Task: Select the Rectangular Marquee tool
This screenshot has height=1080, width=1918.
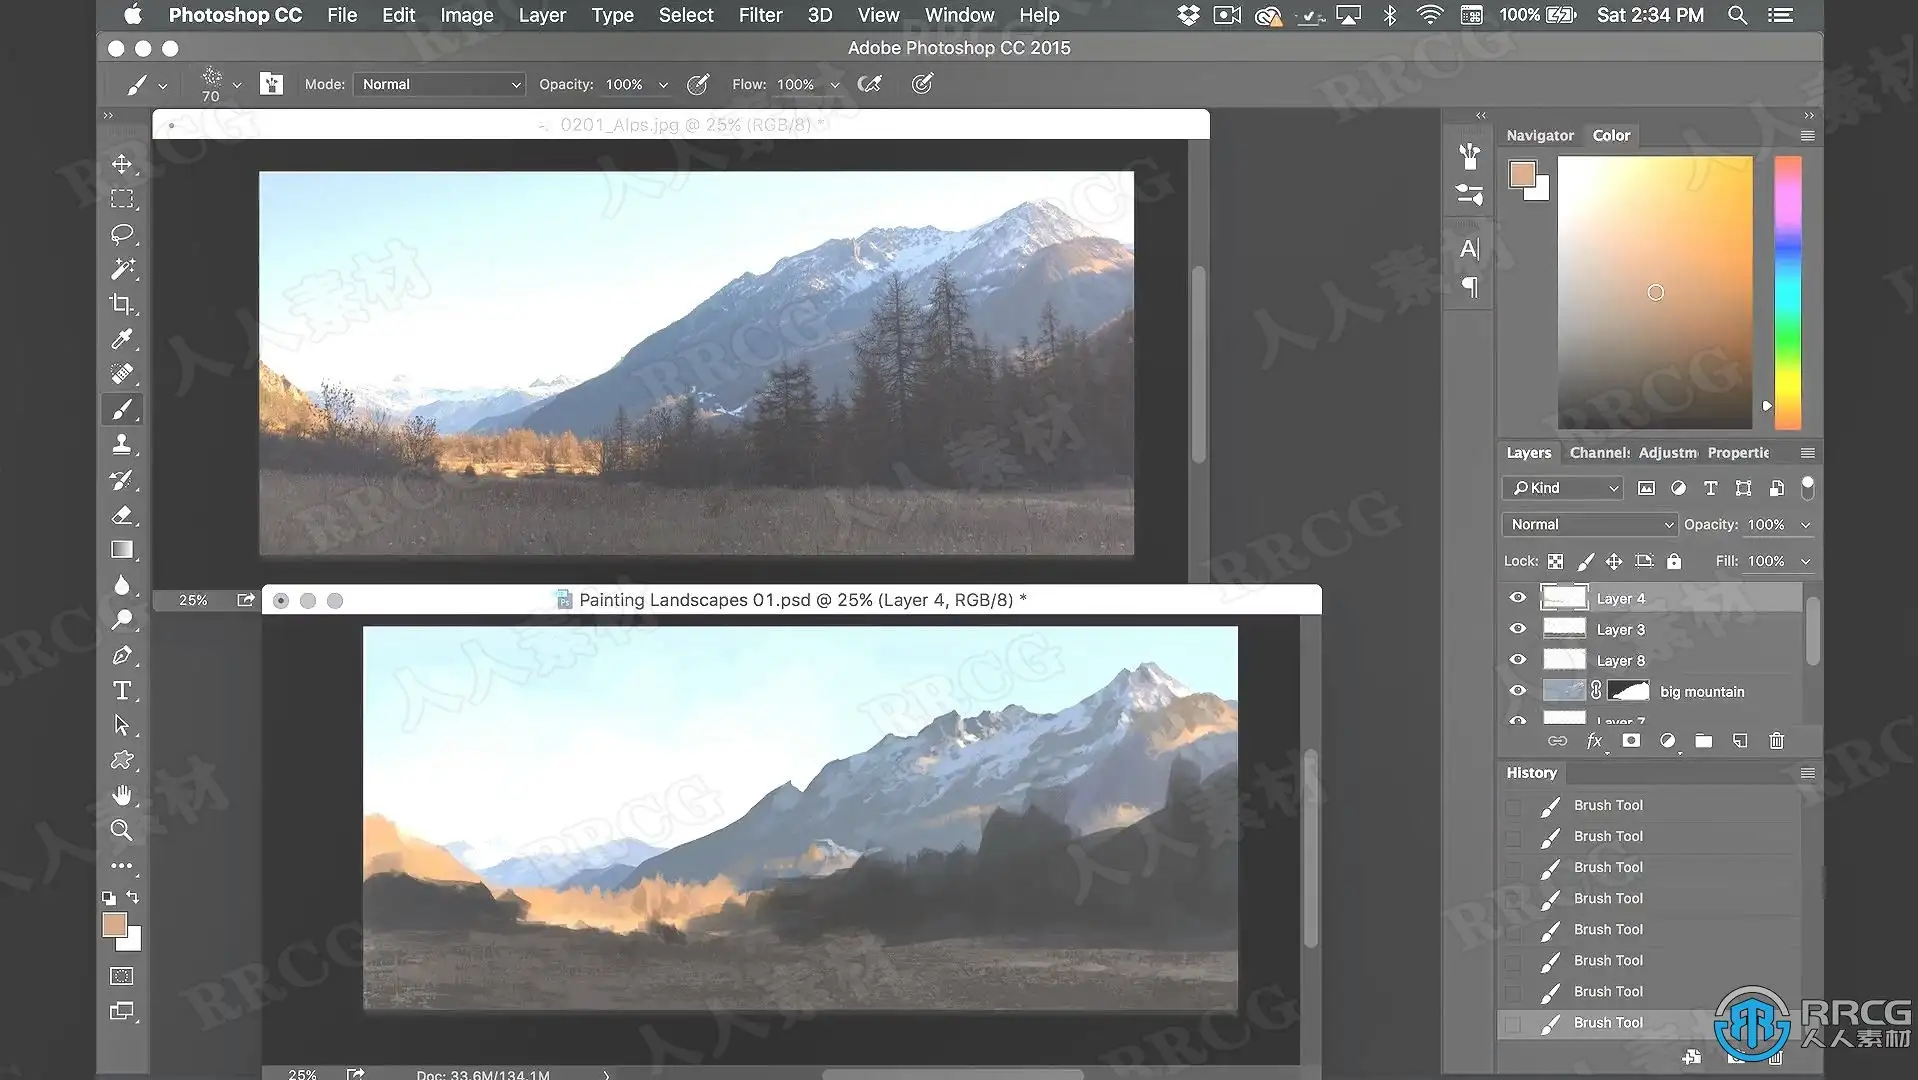Action: click(x=122, y=198)
